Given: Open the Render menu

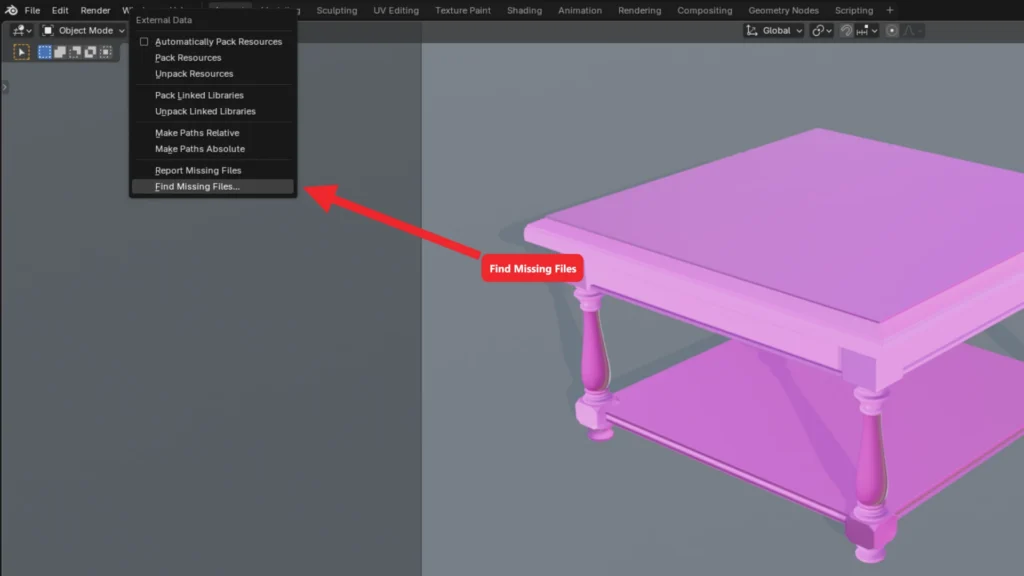Looking at the screenshot, I should pyautogui.click(x=95, y=10).
